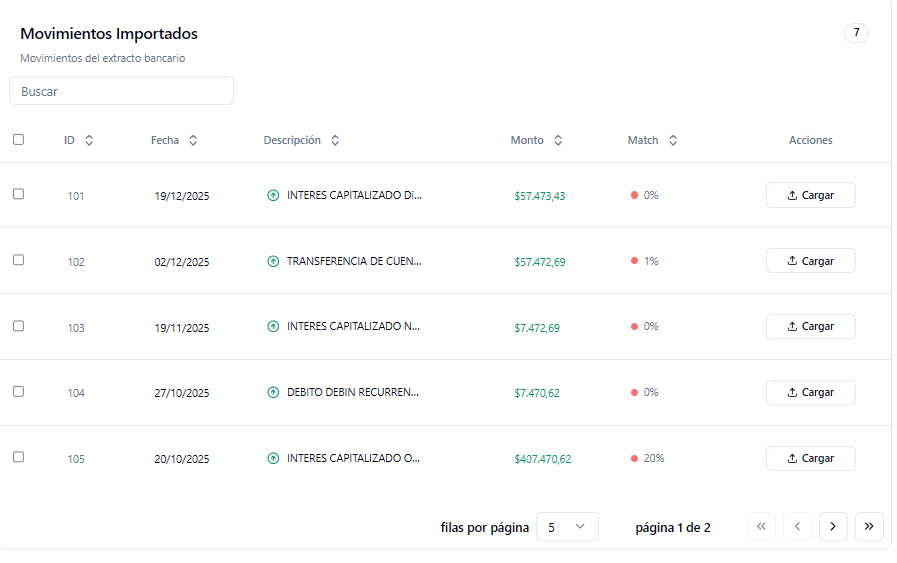Click sort icon next to ID column
Viewport: 897px width, 563px height.
(x=89, y=141)
